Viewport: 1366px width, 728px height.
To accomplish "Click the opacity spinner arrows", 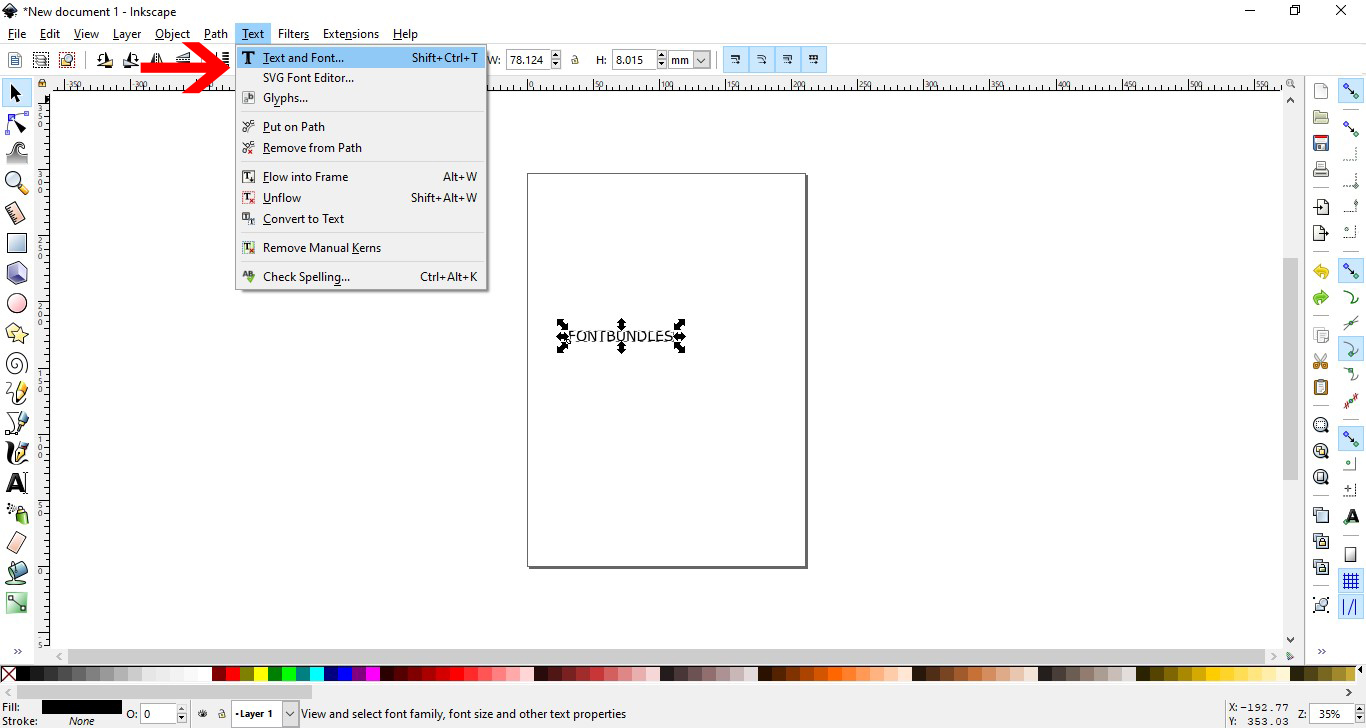I will point(182,714).
